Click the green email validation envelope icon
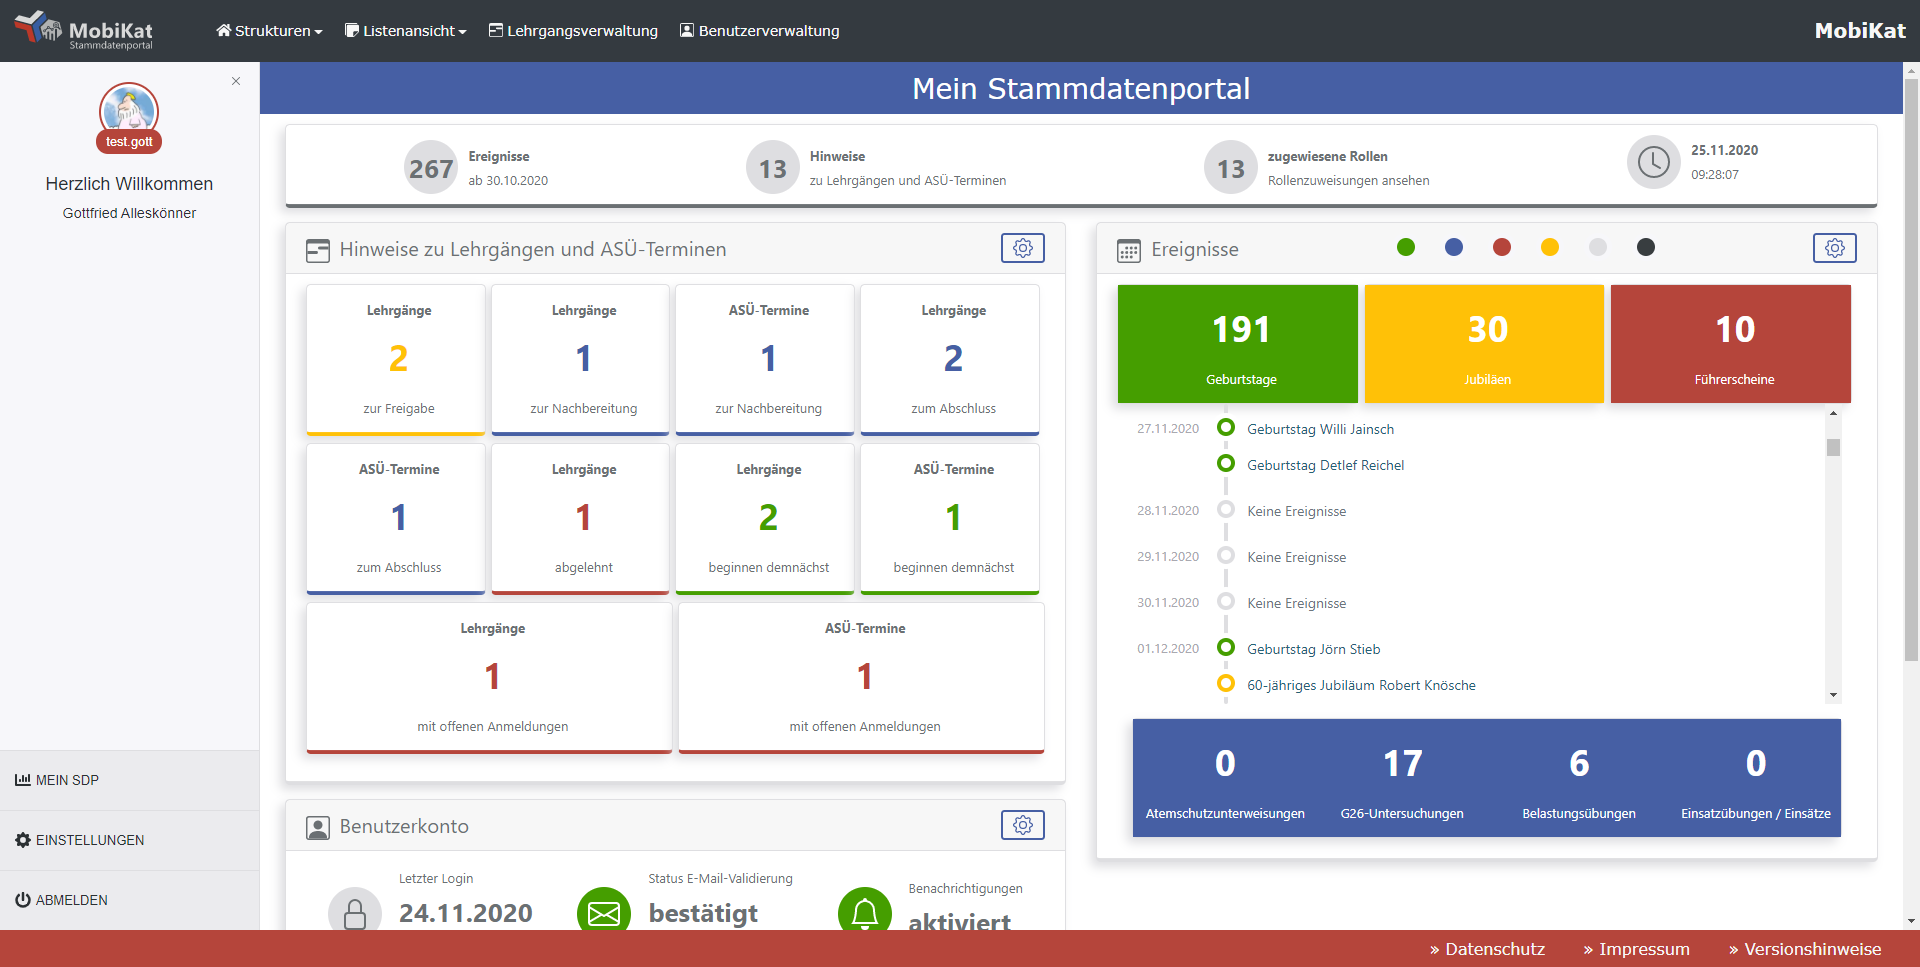1920x967 pixels. tap(604, 912)
